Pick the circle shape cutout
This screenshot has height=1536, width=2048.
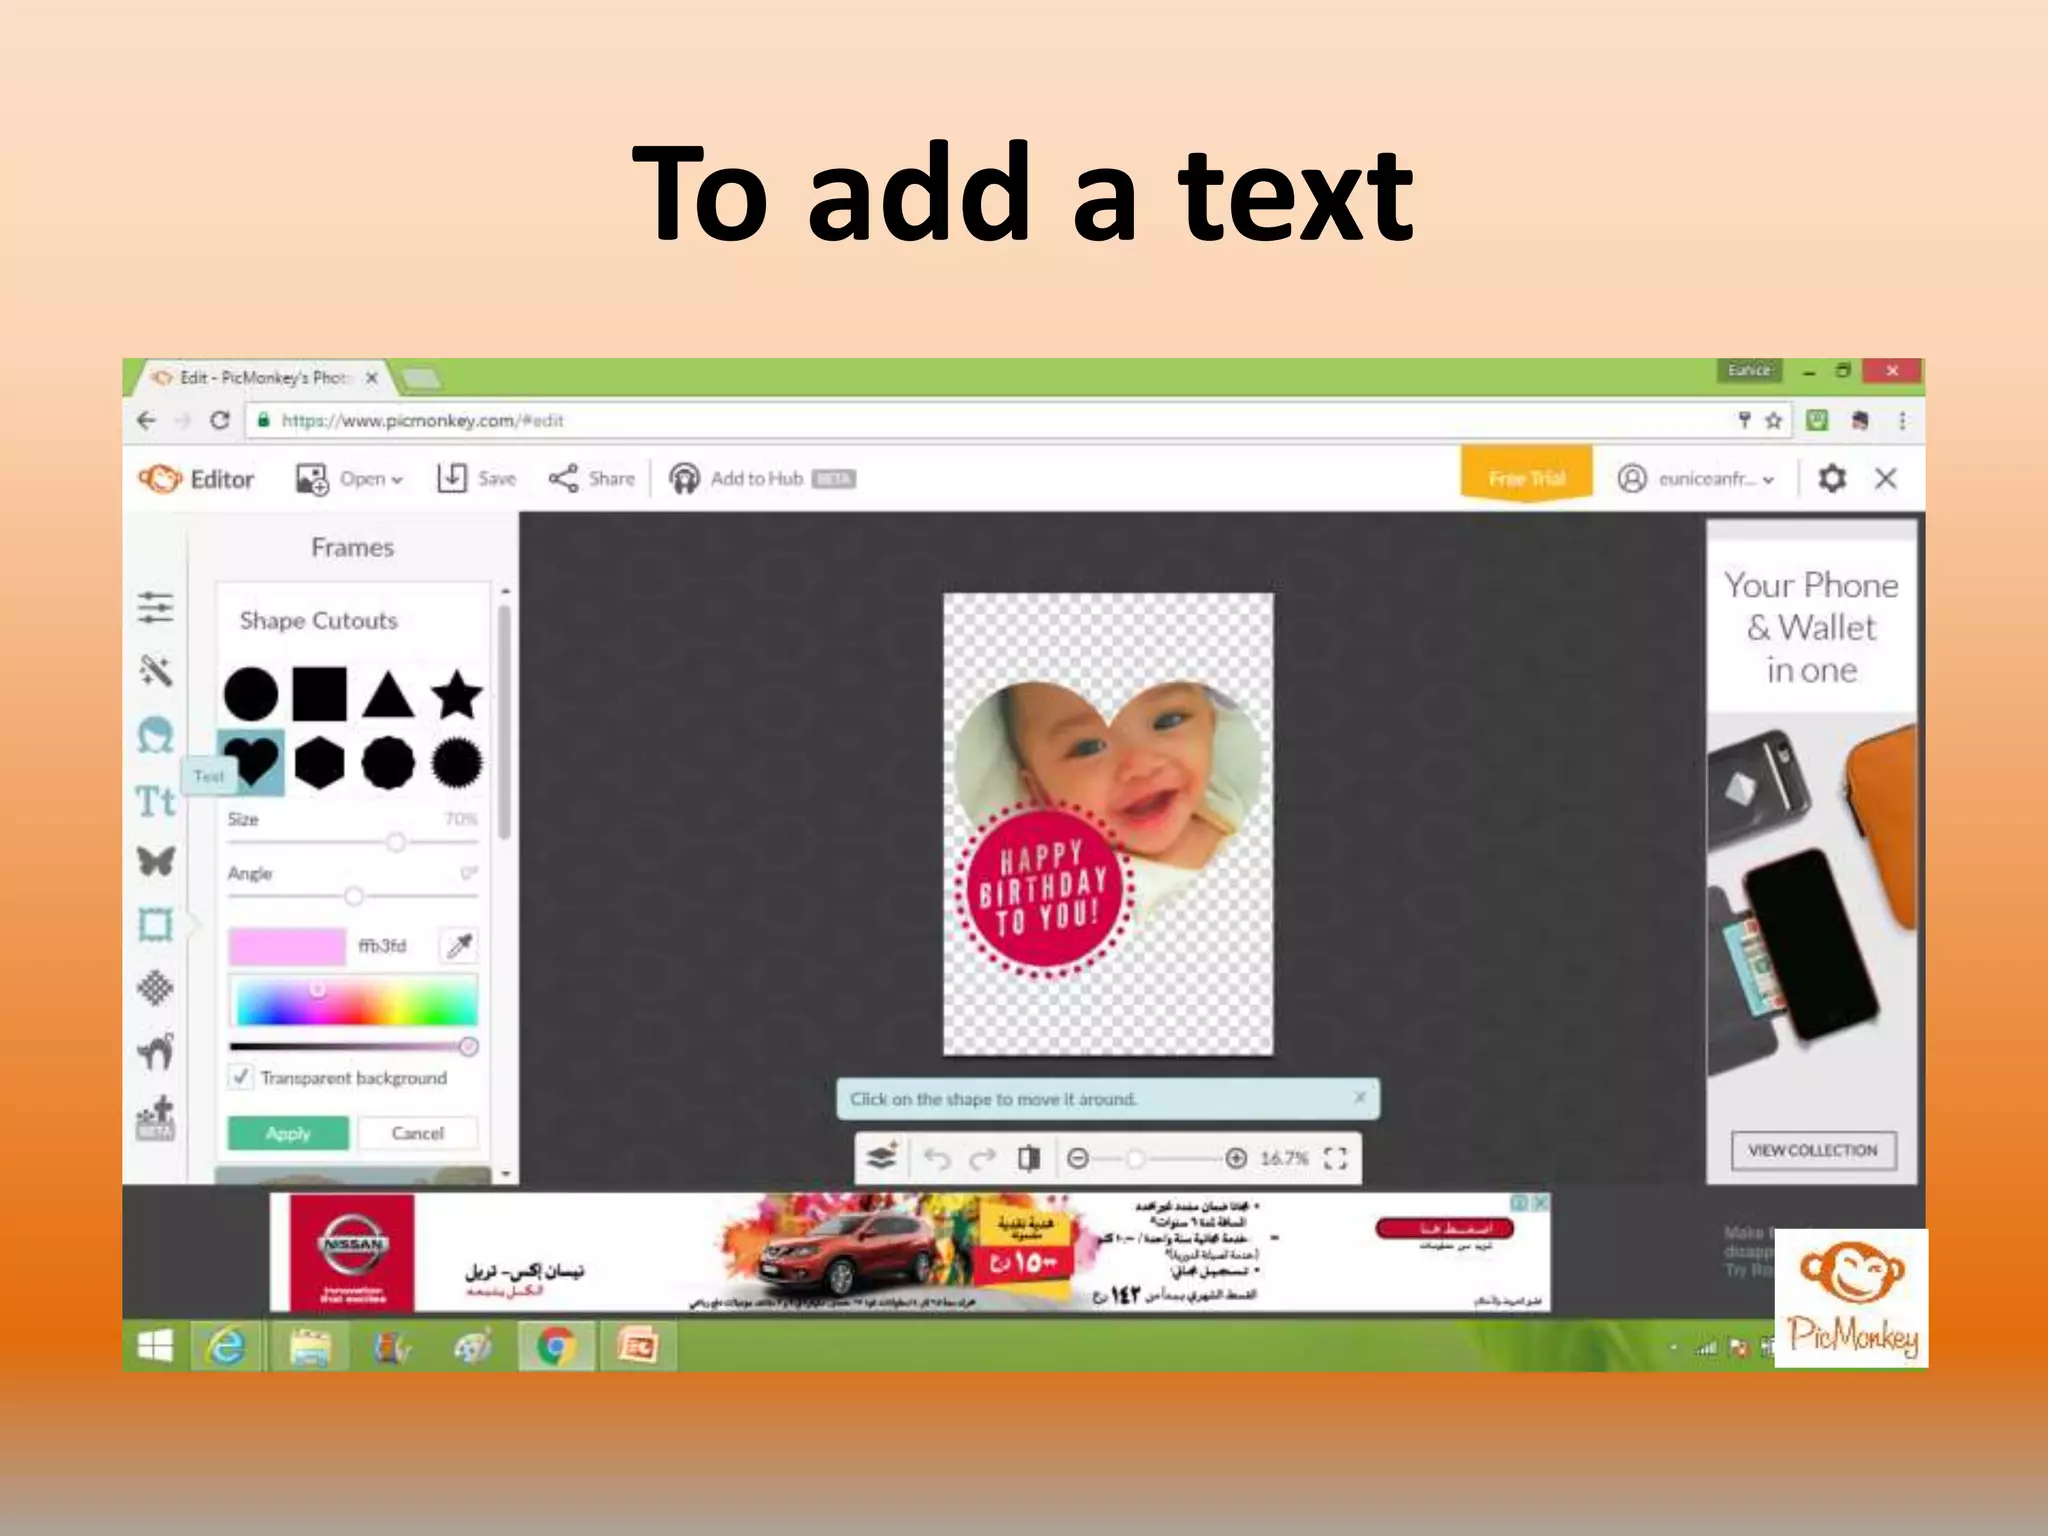(250, 694)
